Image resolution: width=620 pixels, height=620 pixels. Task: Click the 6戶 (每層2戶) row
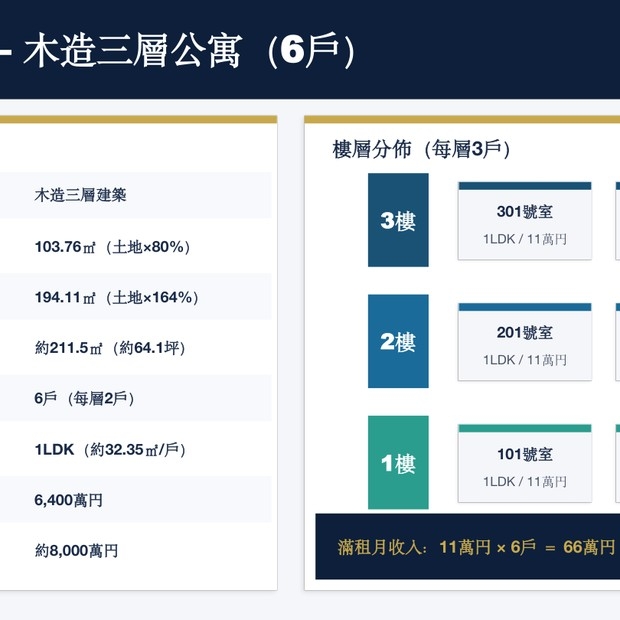pyautogui.click(x=136, y=398)
